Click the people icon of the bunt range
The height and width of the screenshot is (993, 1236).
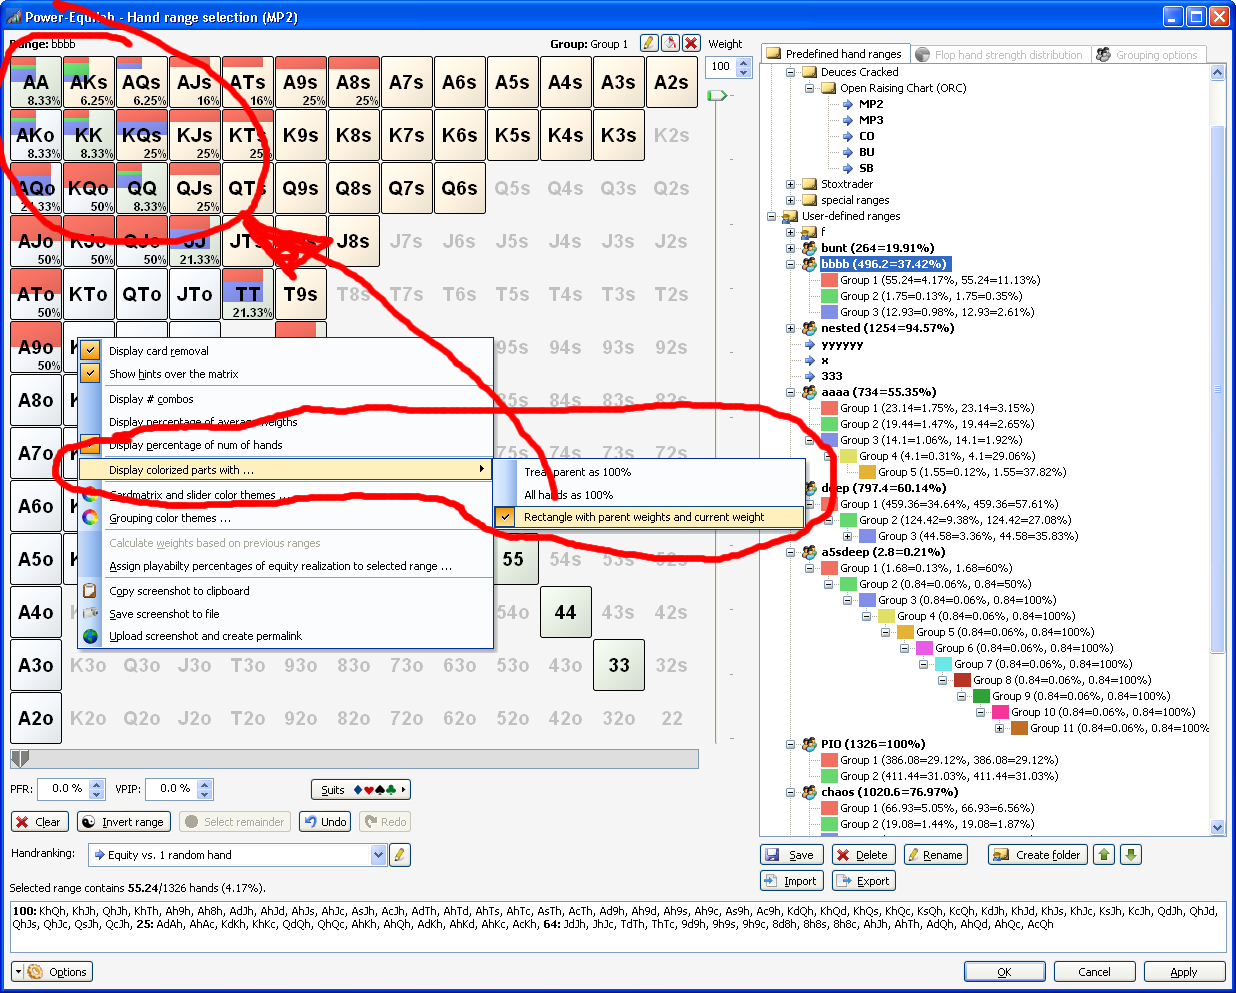pyautogui.click(x=810, y=248)
